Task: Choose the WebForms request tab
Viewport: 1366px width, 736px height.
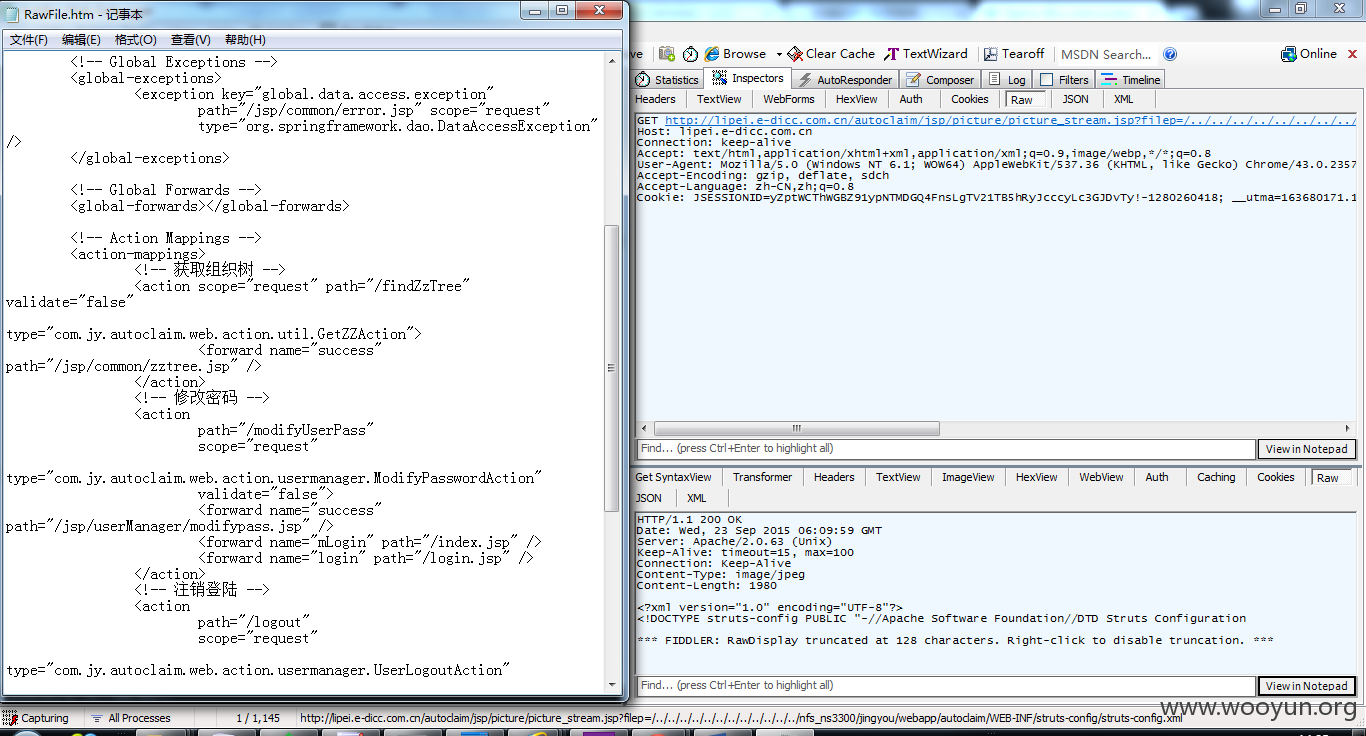Action: (789, 99)
